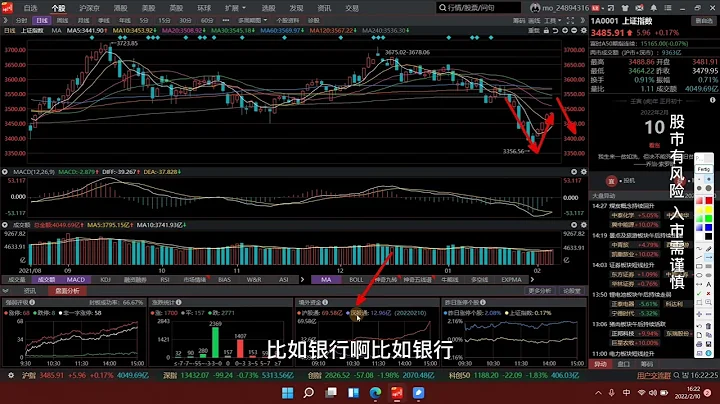Viewport: 720px width, 404px height.
Task: Toggle 沪股通 series in 境外资金 chart
Action: tap(320, 313)
